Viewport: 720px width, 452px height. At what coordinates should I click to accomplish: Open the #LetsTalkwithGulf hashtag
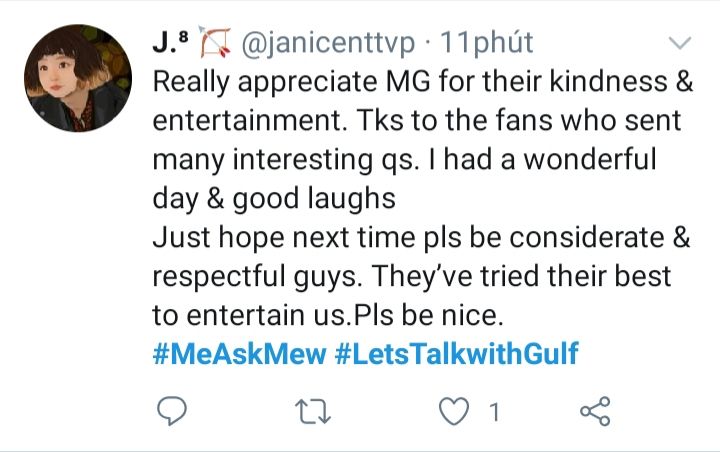(x=456, y=354)
